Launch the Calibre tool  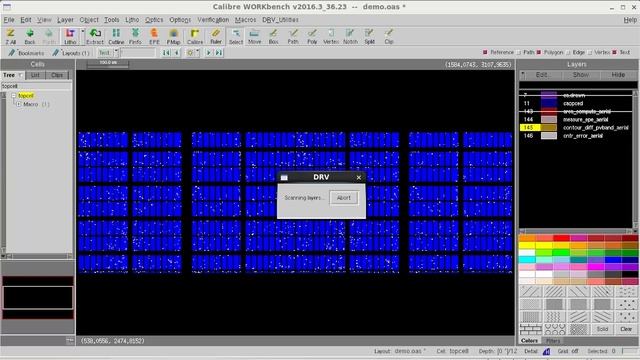(195, 36)
